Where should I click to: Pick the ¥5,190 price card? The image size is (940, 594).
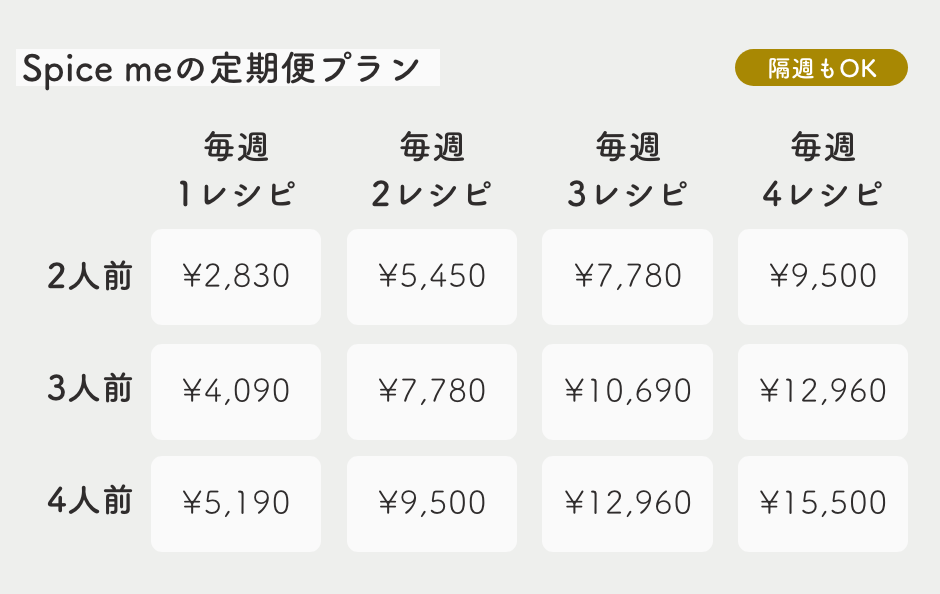pyautogui.click(x=236, y=503)
